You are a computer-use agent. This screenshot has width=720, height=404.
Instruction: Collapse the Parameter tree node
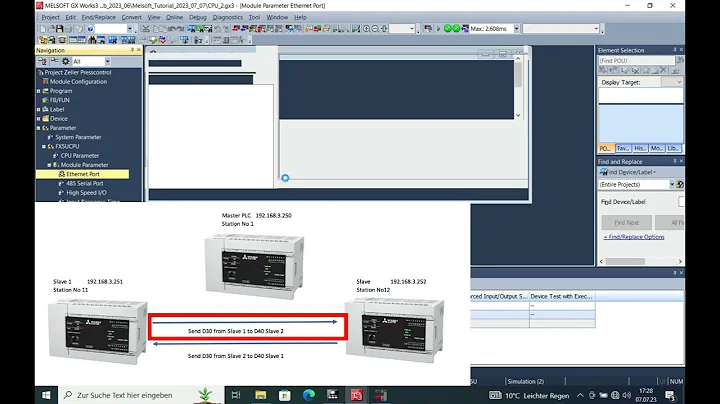pyautogui.click(x=39, y=128)
